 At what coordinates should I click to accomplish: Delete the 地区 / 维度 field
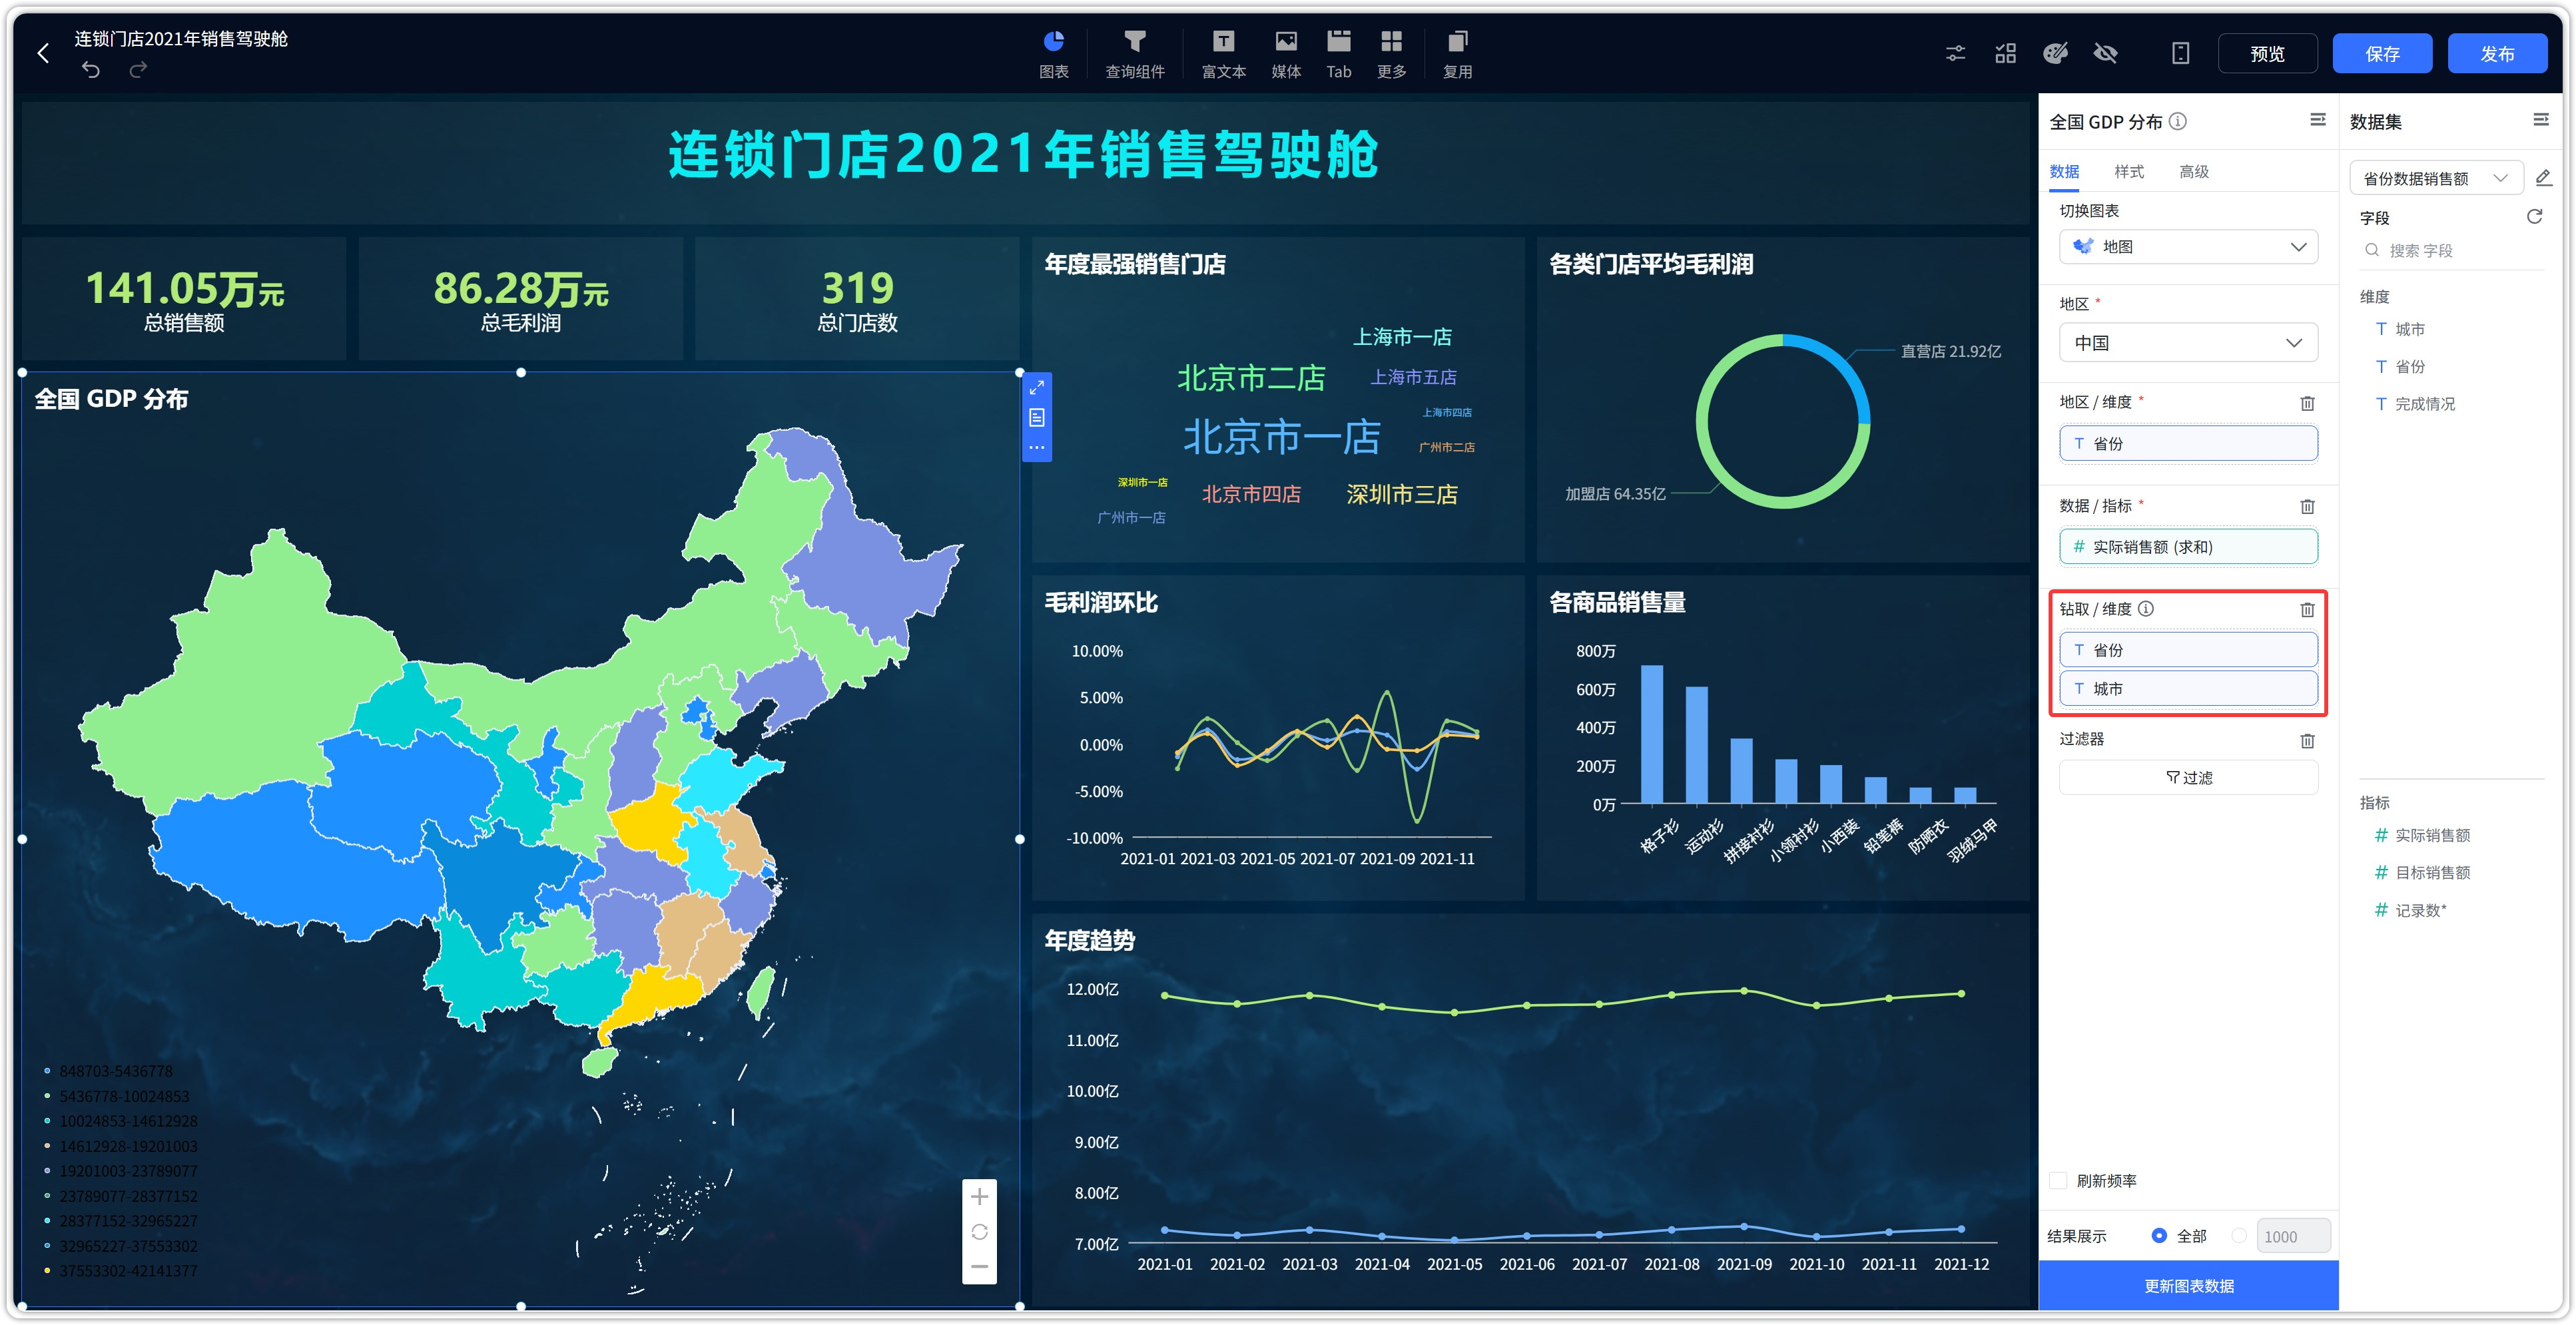pos(2307,403)
